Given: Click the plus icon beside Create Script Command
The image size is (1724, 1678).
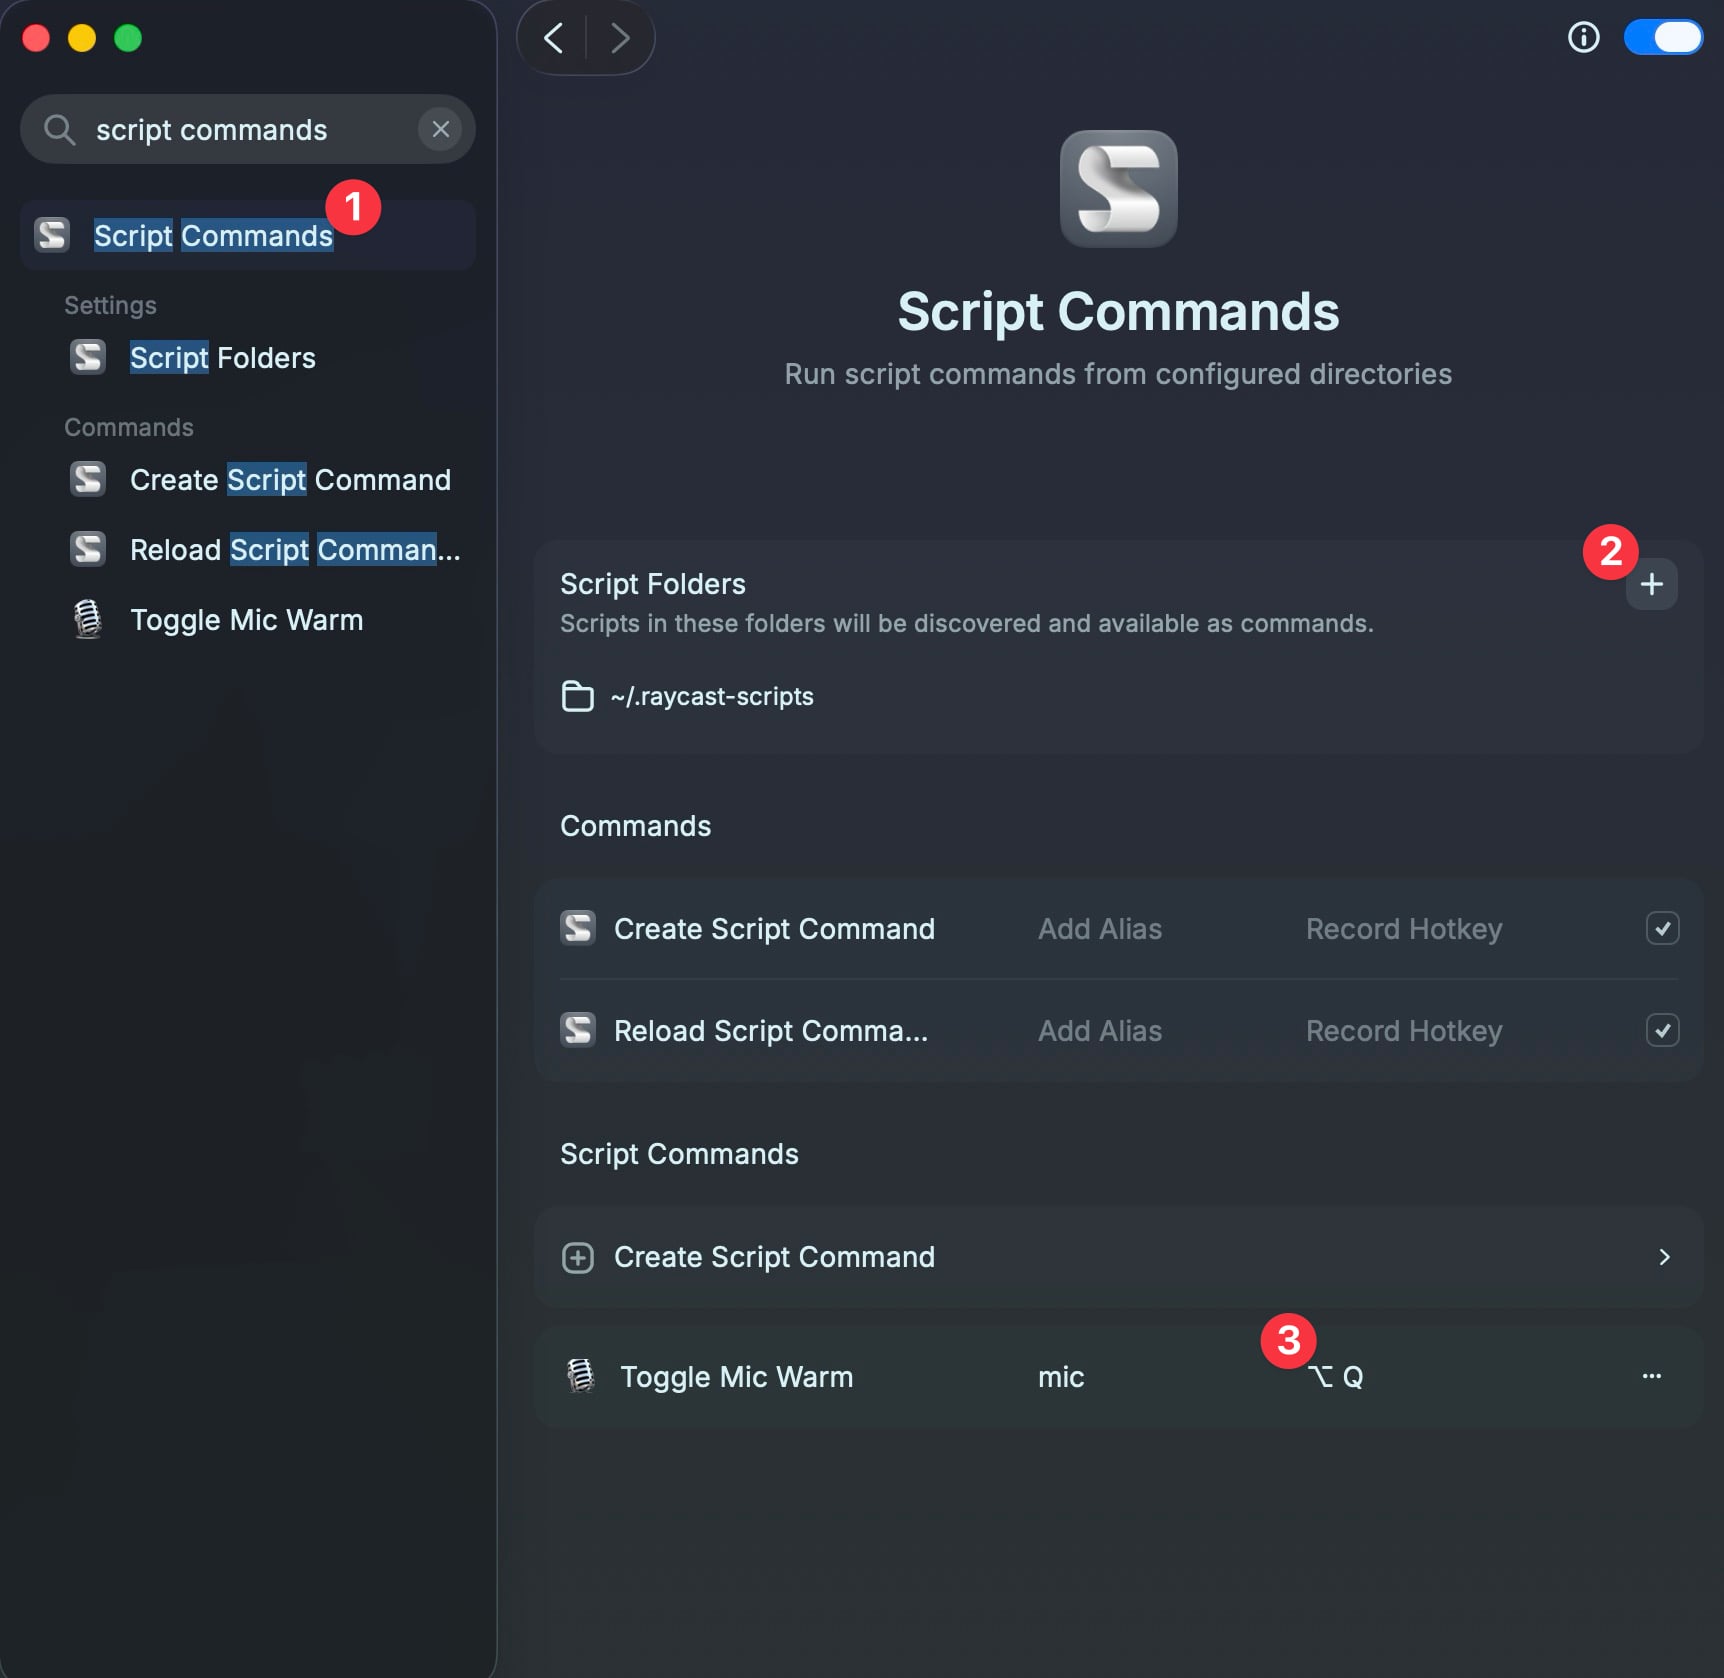Looking at the screenshot, I should 578,1257.
